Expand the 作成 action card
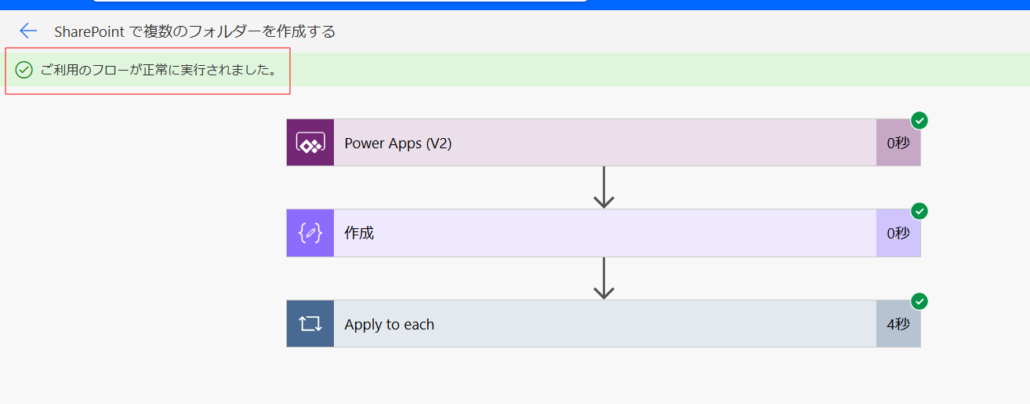The height and width of the screenshot is (404, 1030). (600, 233)
